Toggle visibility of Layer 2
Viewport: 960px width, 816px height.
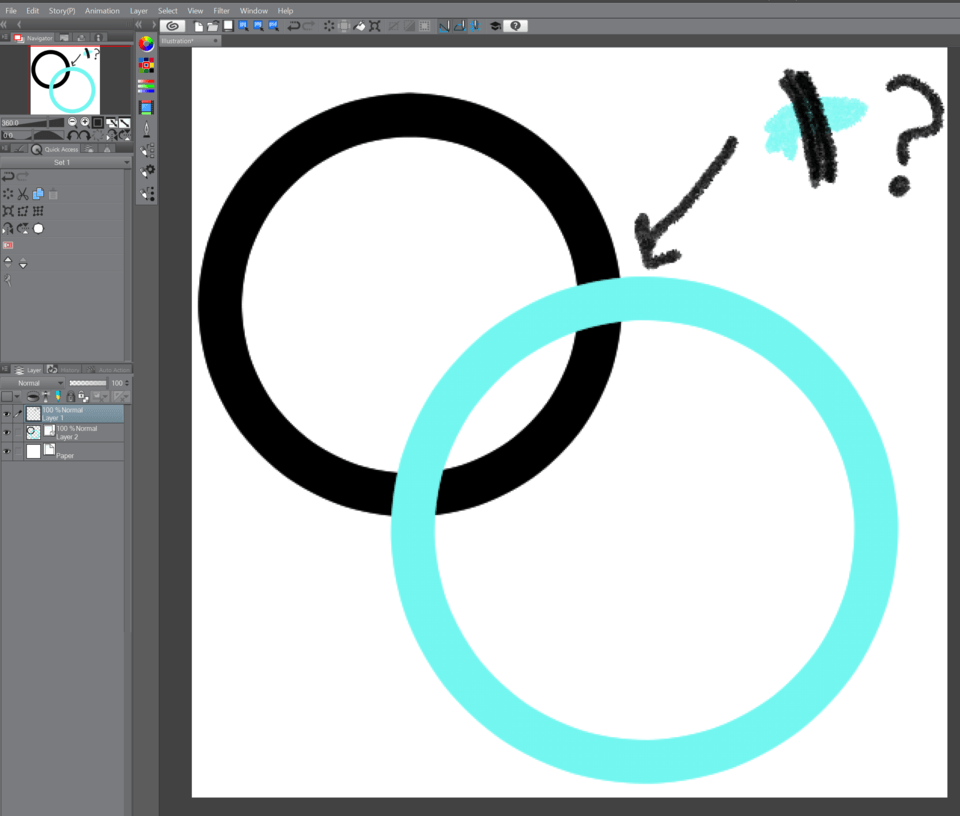[x=6, y=432]
